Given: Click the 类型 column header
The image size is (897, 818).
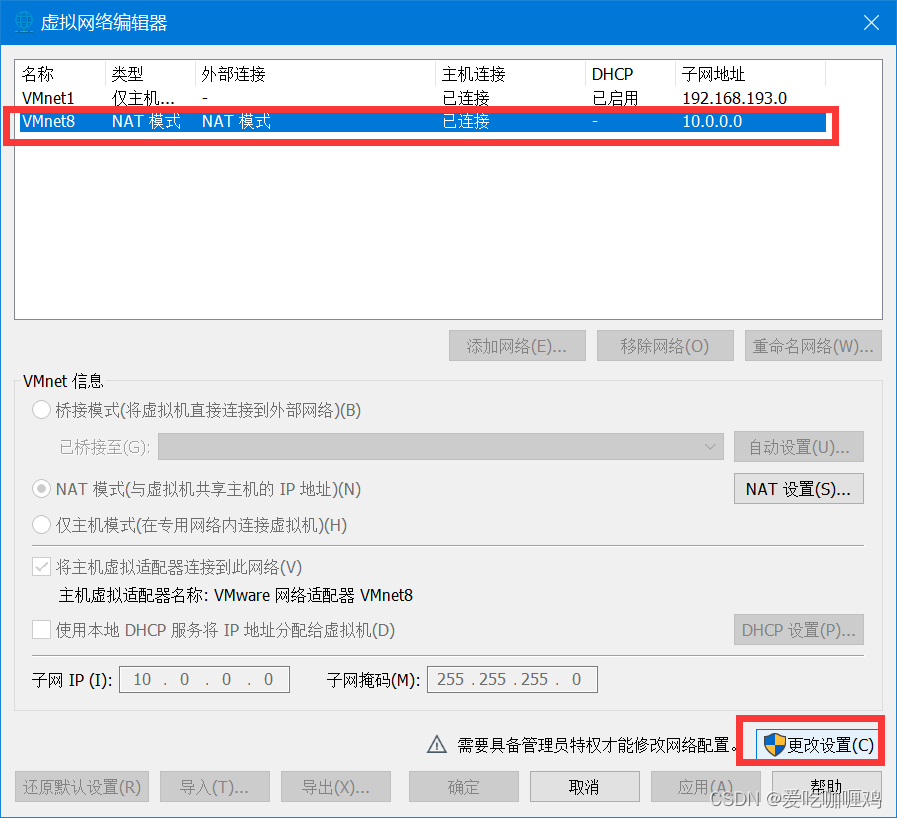Looking at the screenshot, I should 150,74.
